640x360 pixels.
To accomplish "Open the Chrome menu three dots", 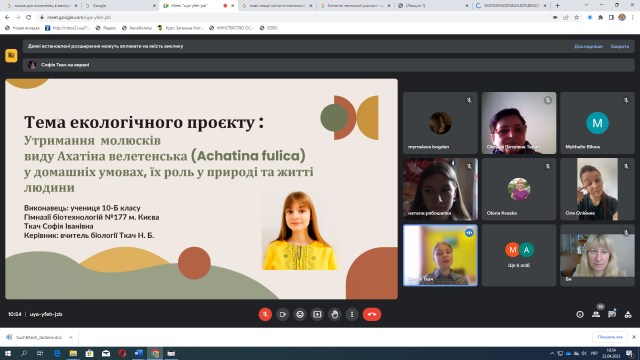I will pos(633,17).
